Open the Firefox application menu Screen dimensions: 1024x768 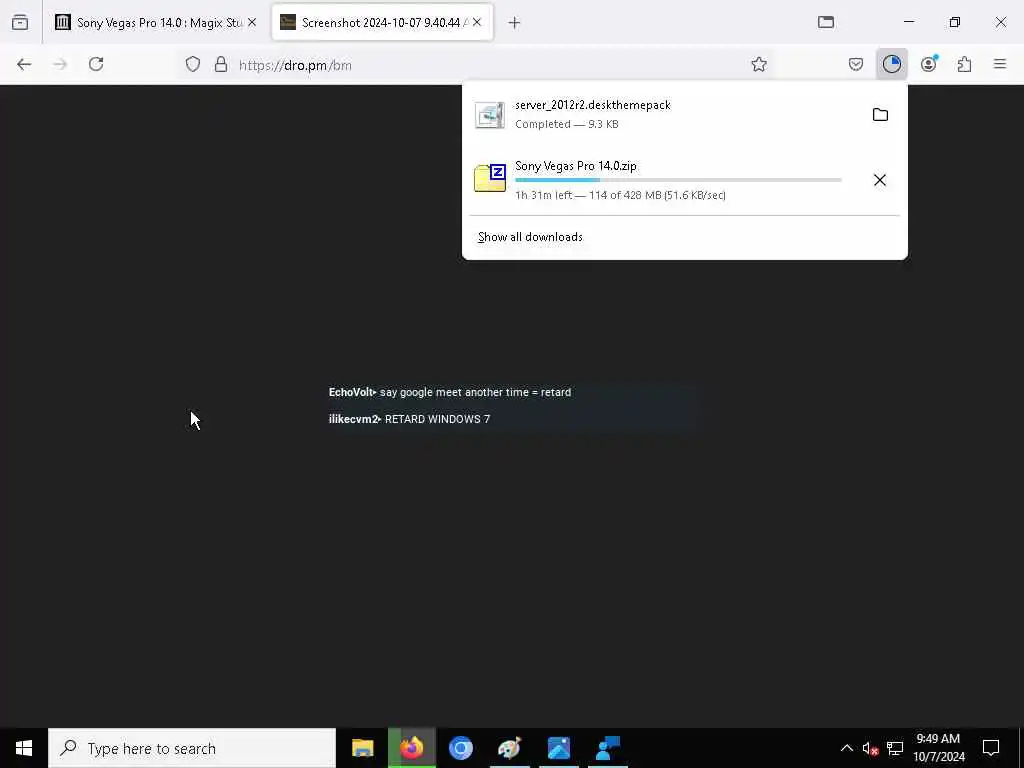[1000, 64]
